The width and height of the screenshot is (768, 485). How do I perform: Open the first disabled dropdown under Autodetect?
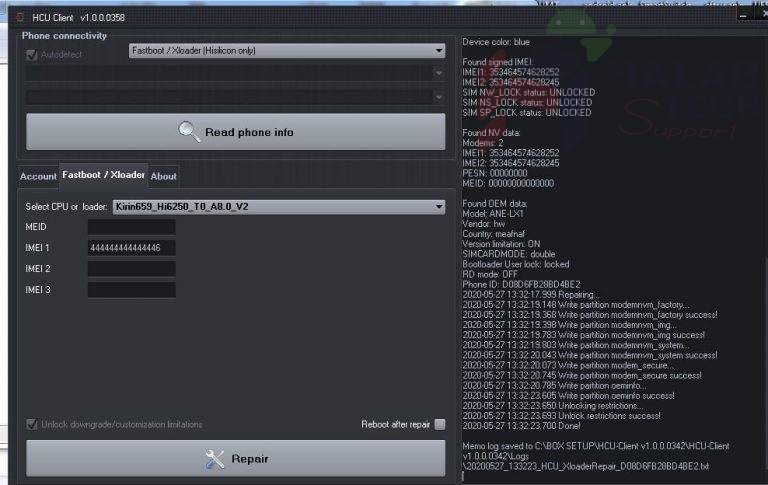click(x=236, y=73)
